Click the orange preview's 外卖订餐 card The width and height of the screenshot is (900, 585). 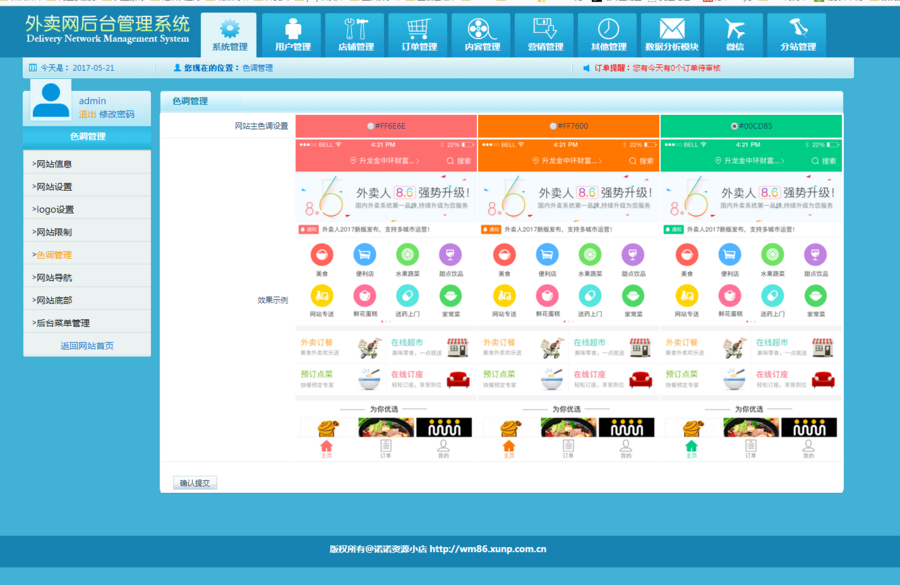(523, 347)
